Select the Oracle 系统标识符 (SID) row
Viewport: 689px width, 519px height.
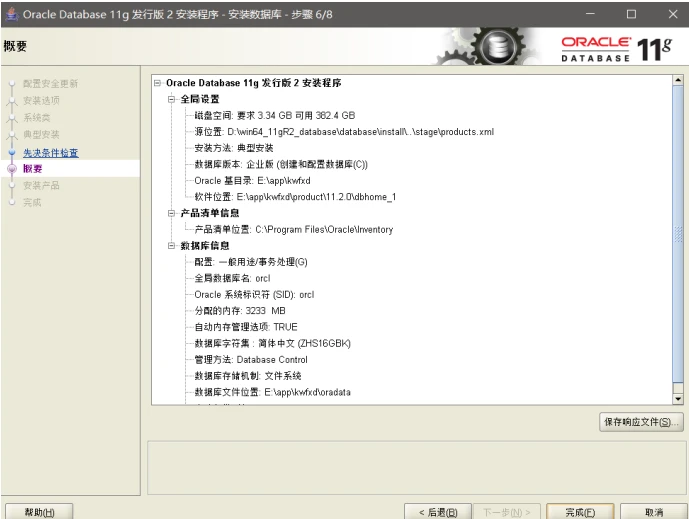coord(254,294)
